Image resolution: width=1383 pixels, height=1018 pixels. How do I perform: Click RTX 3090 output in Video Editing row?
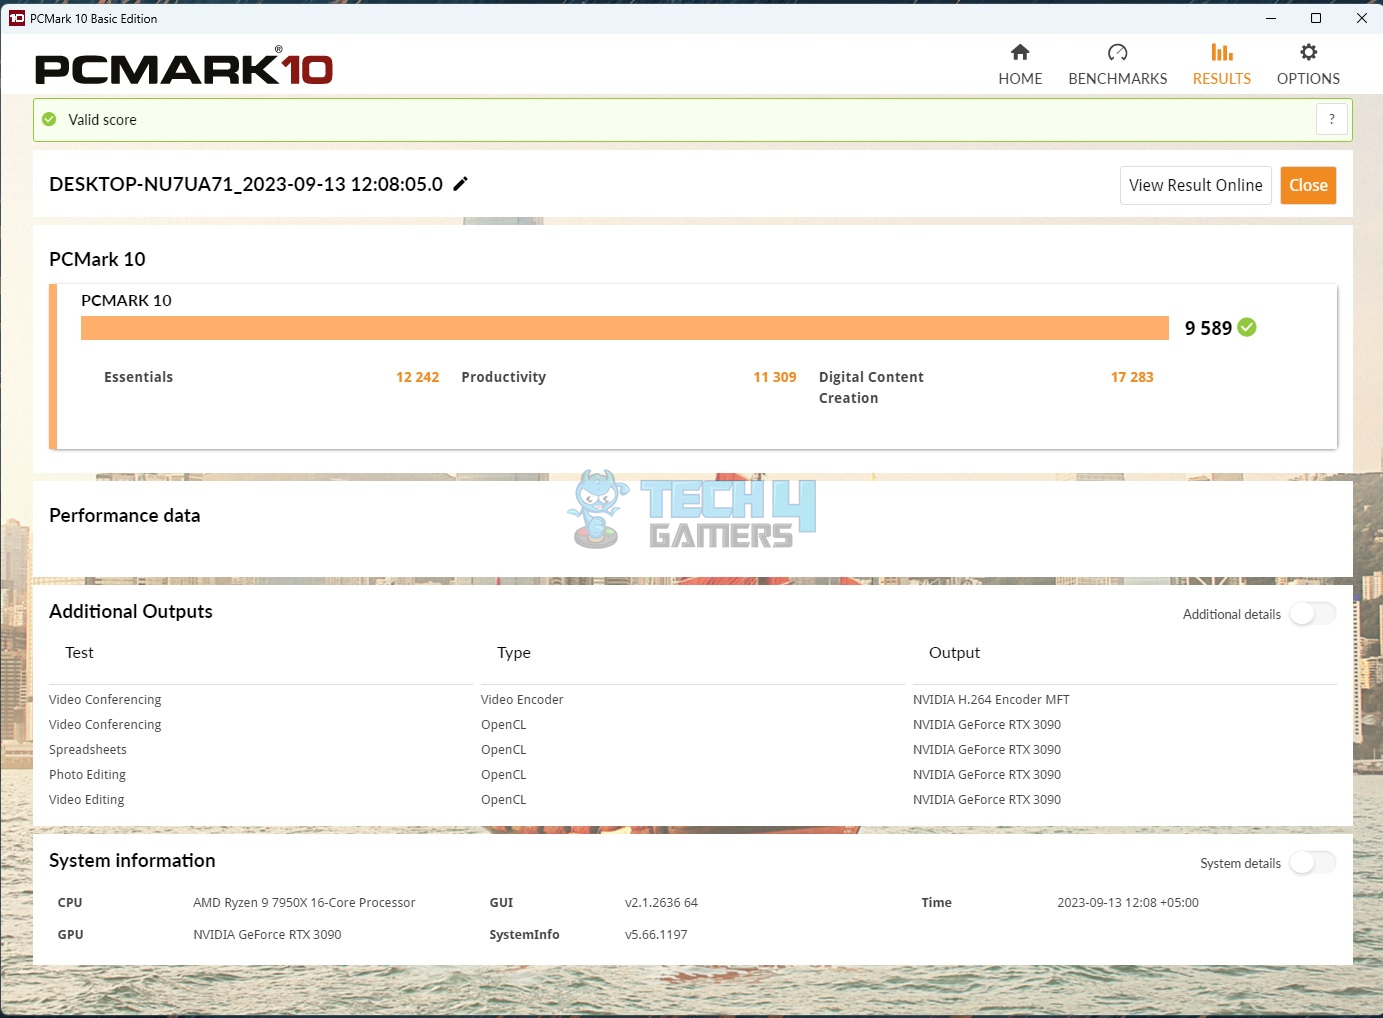tap(987, 799)
